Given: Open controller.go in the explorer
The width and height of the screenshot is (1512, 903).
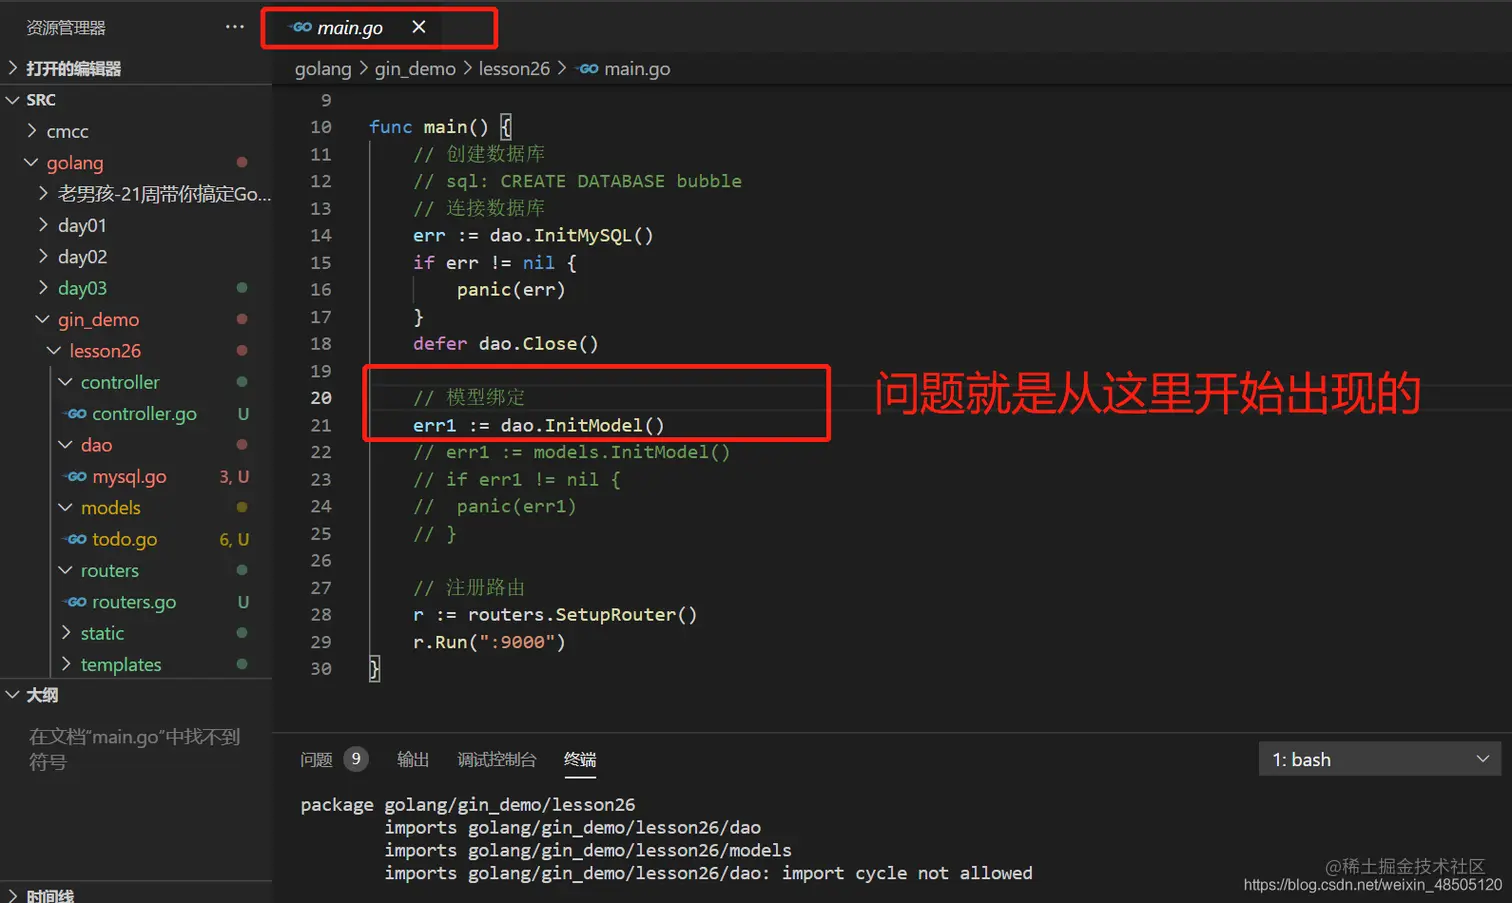Looking at the screenshot, I should coord(144,414).
